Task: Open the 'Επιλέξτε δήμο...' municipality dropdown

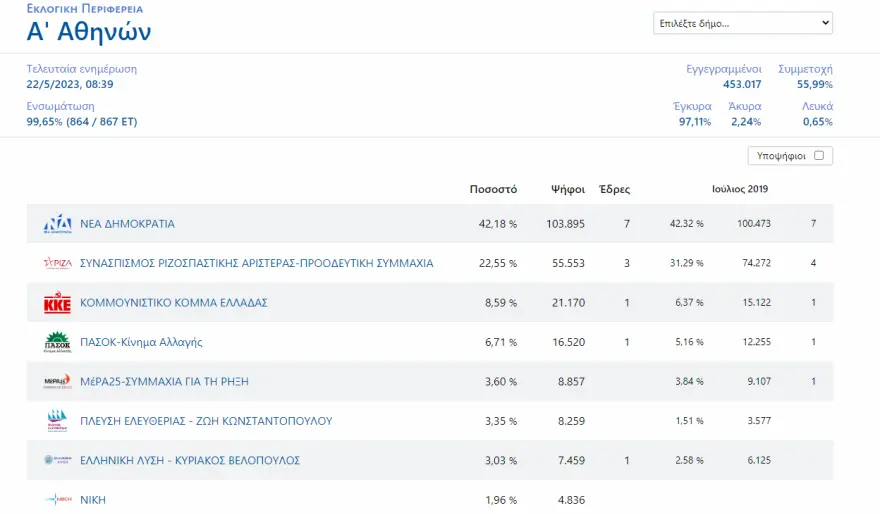Action: pyautogui.click(x=742, y=23)
